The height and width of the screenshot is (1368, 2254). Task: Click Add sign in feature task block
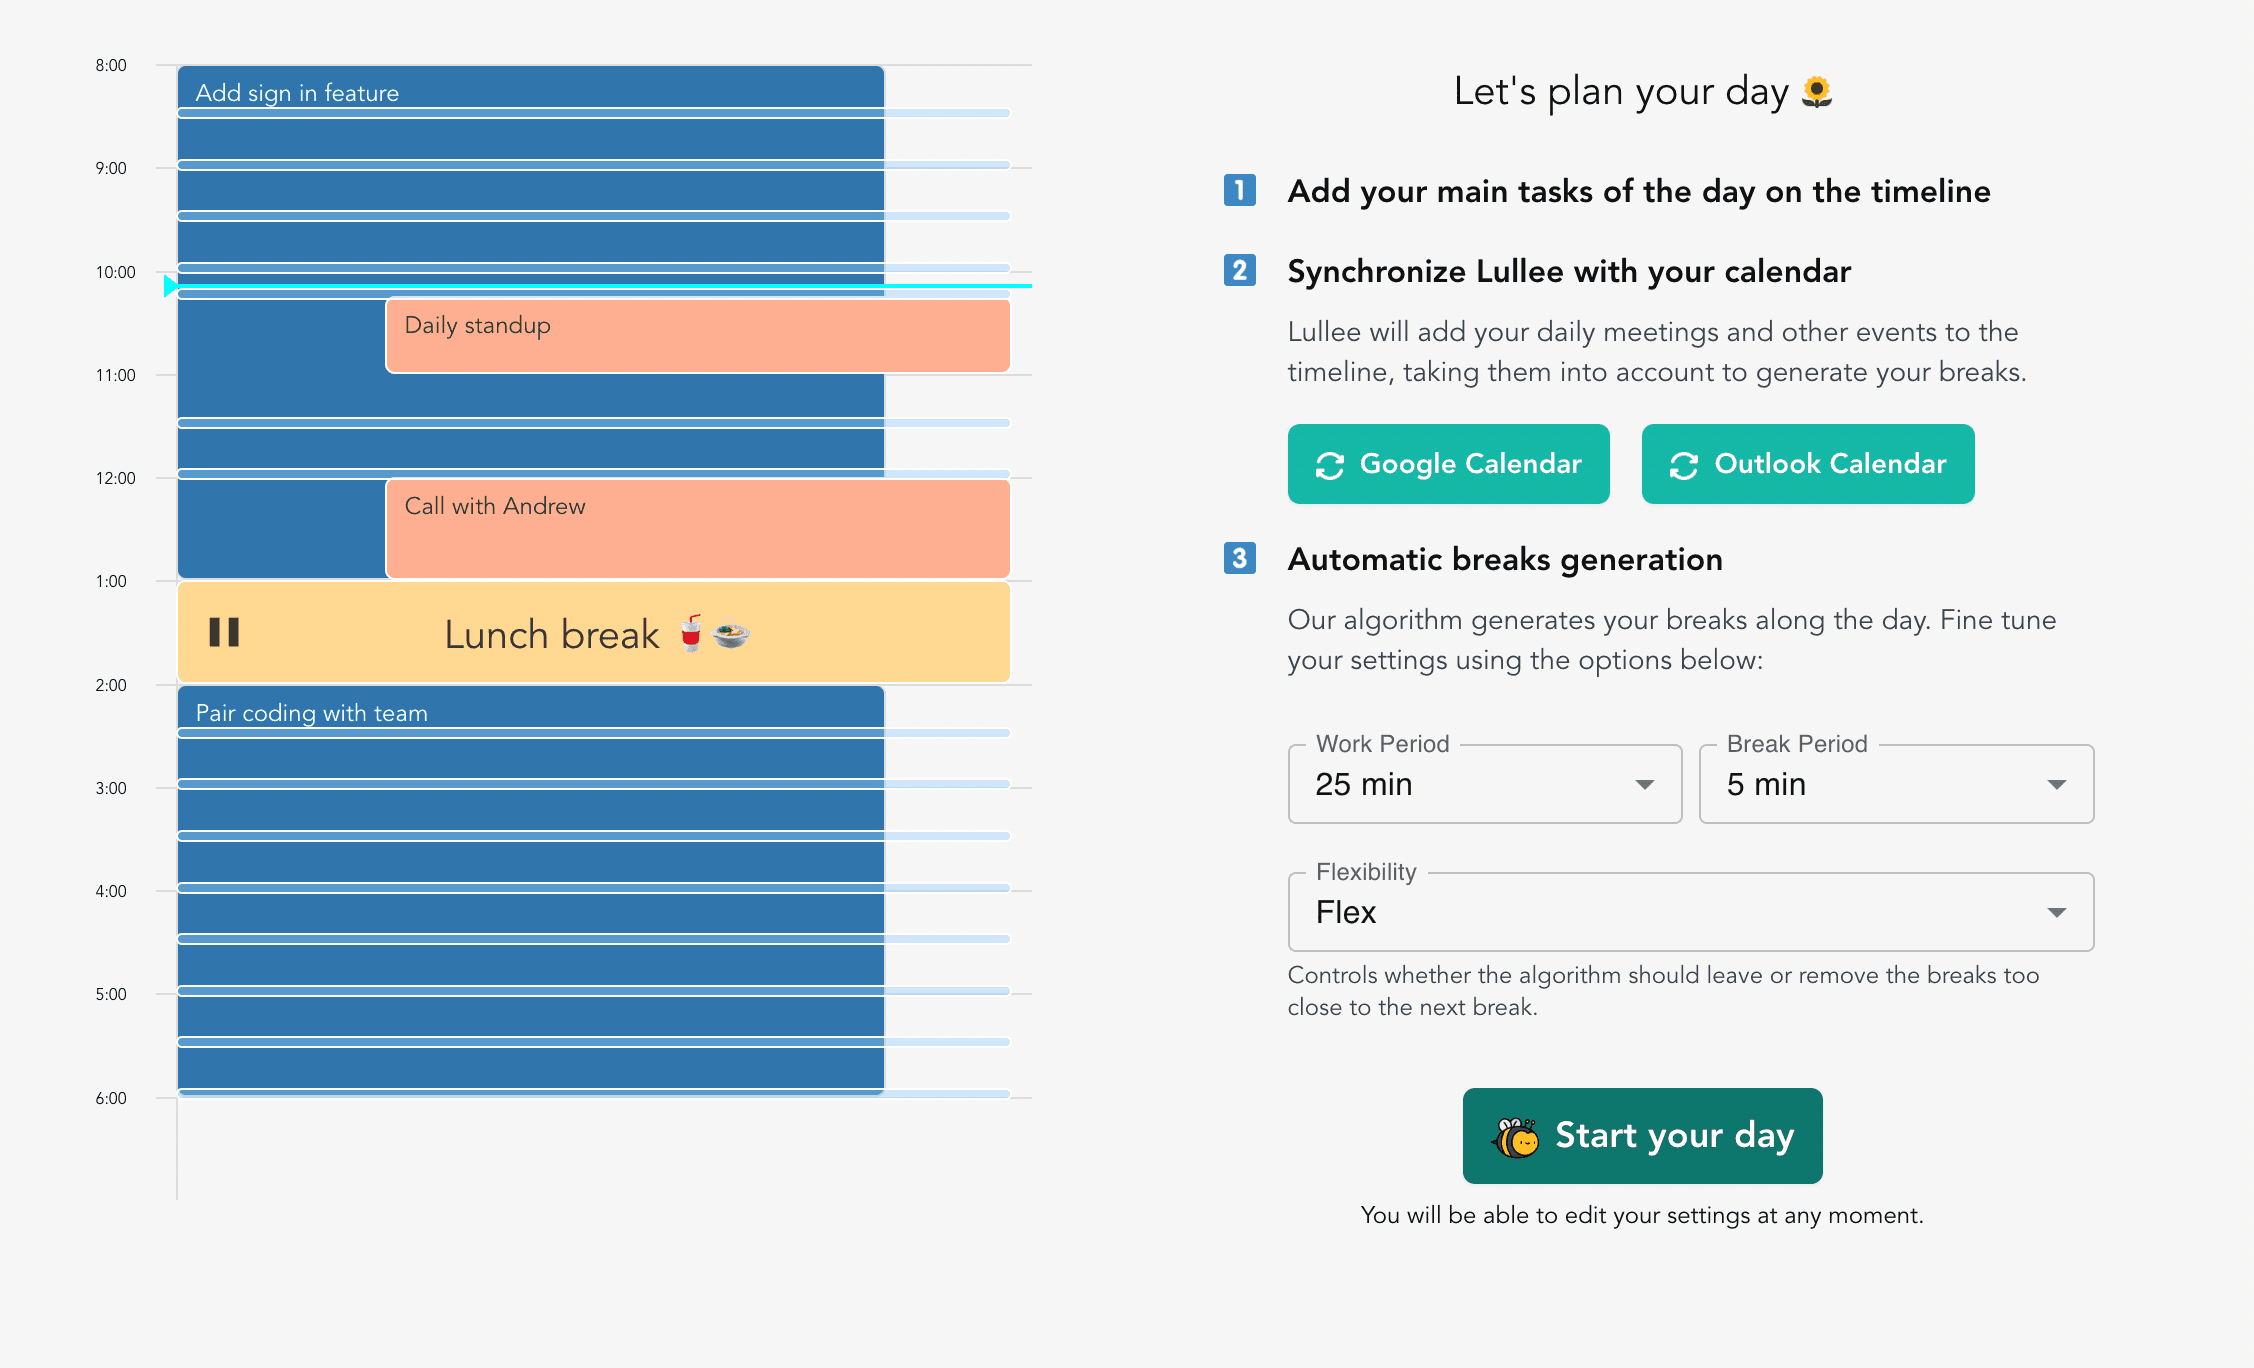tap(533, 93)
